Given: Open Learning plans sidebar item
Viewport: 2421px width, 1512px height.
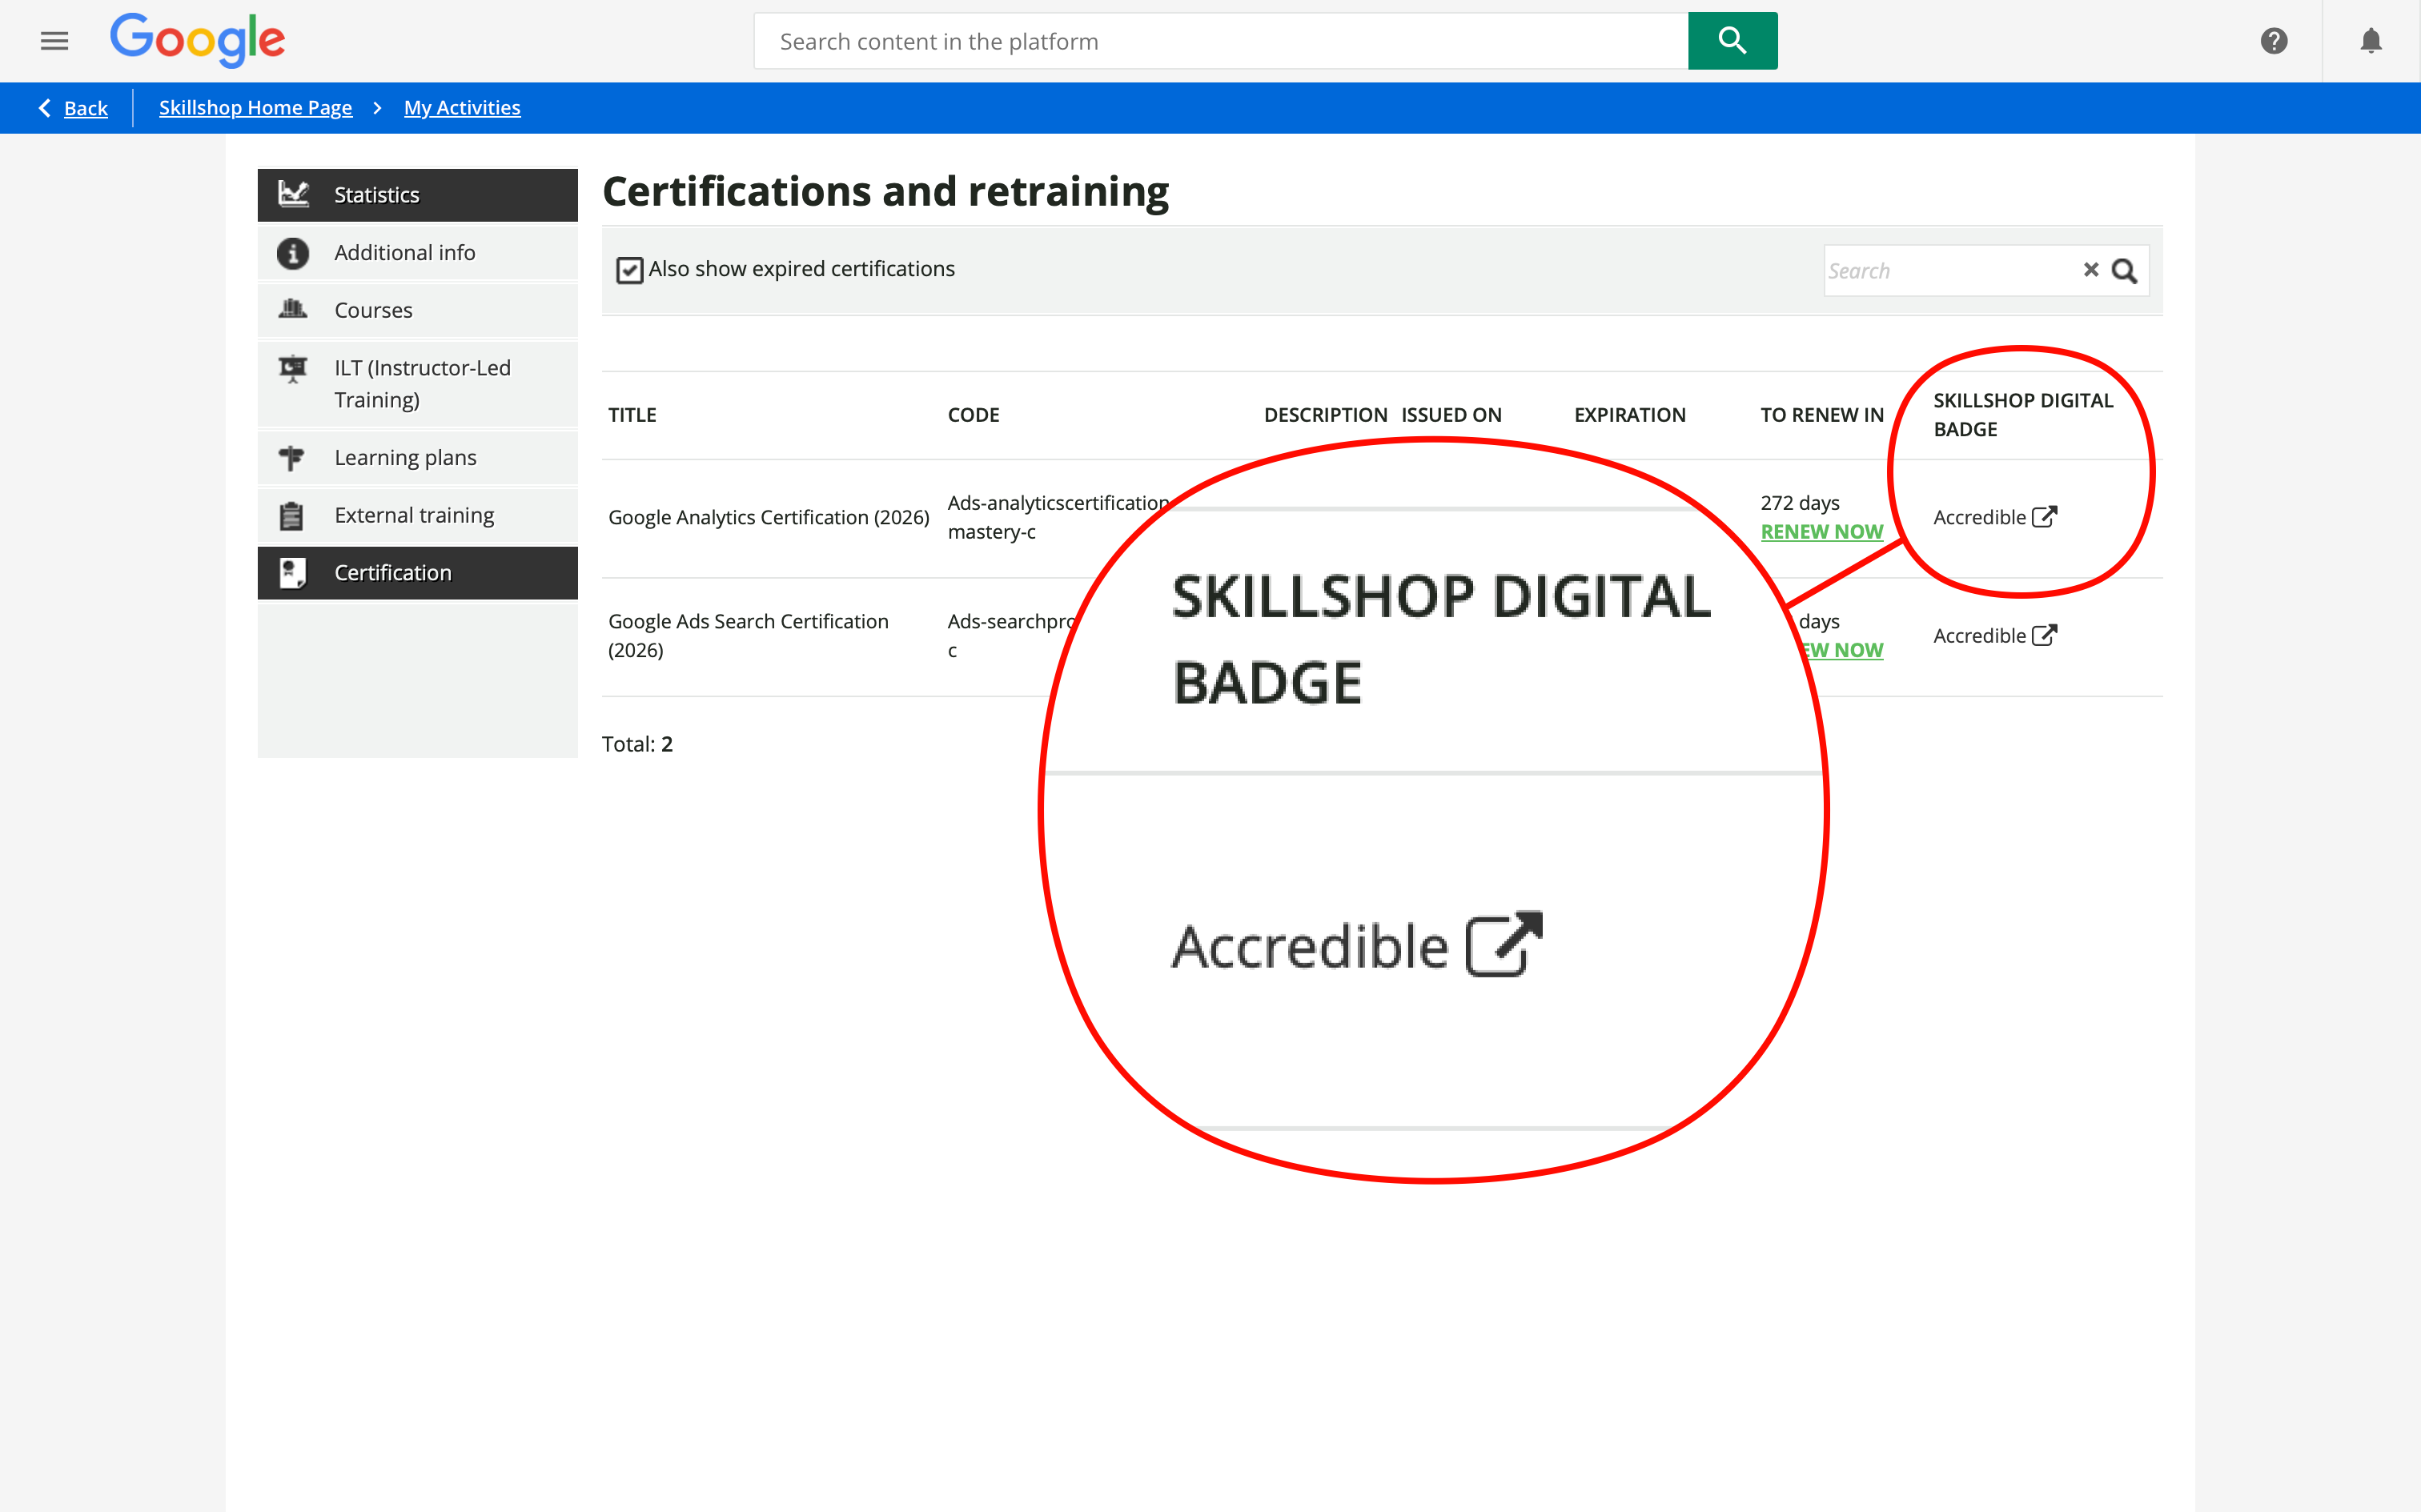Looking at the screenshot, I should tap(418, 458).
